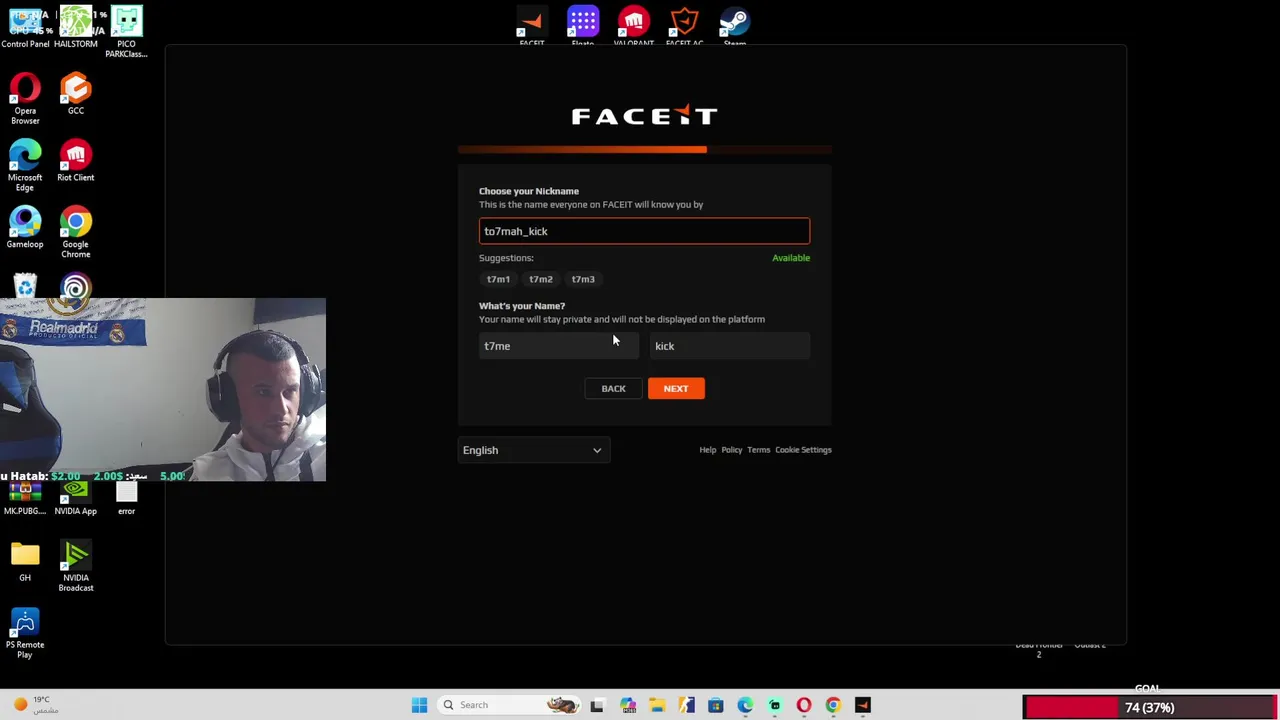Switch to FACEIT app on the taskbar
Screen dimensions: 1280x720
tap(863, 705)
